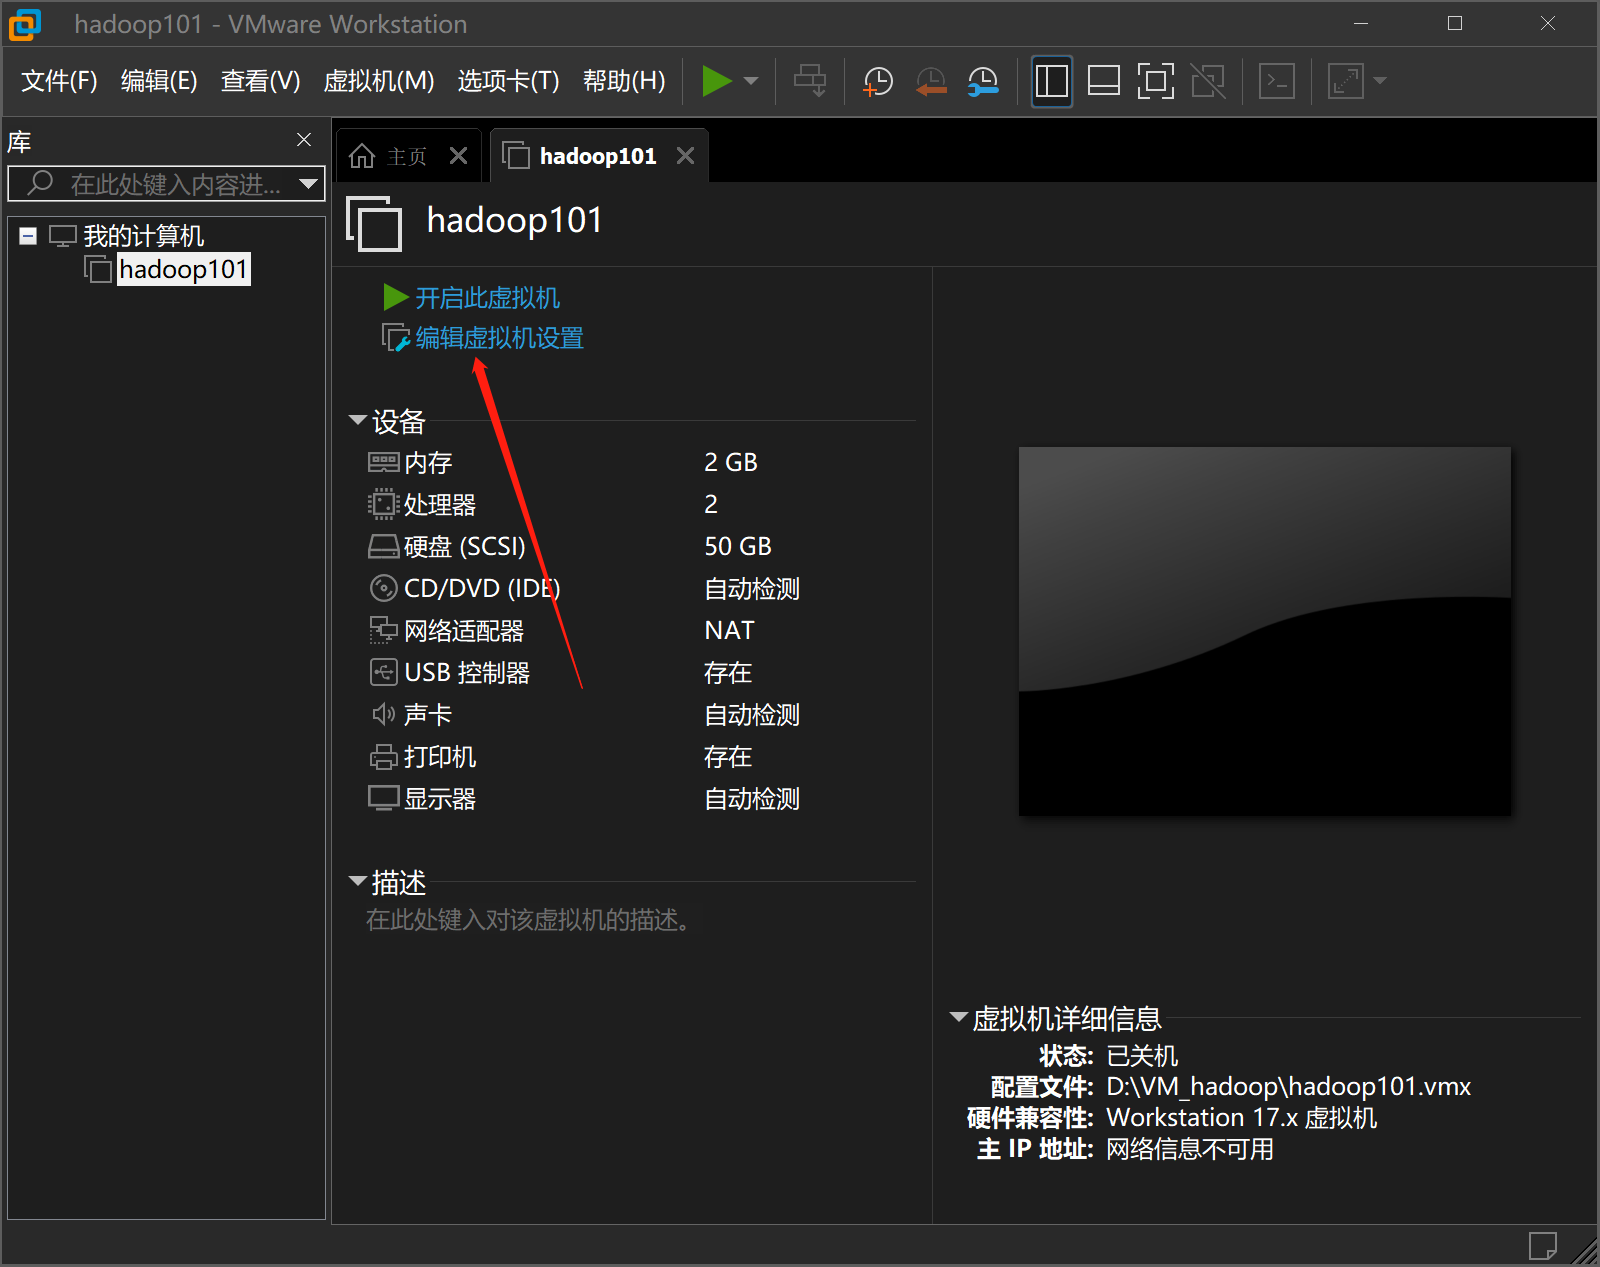Click the CD/DVD (IDE) device row
Screen dimensions: 1600x1267
pos(640,589)
